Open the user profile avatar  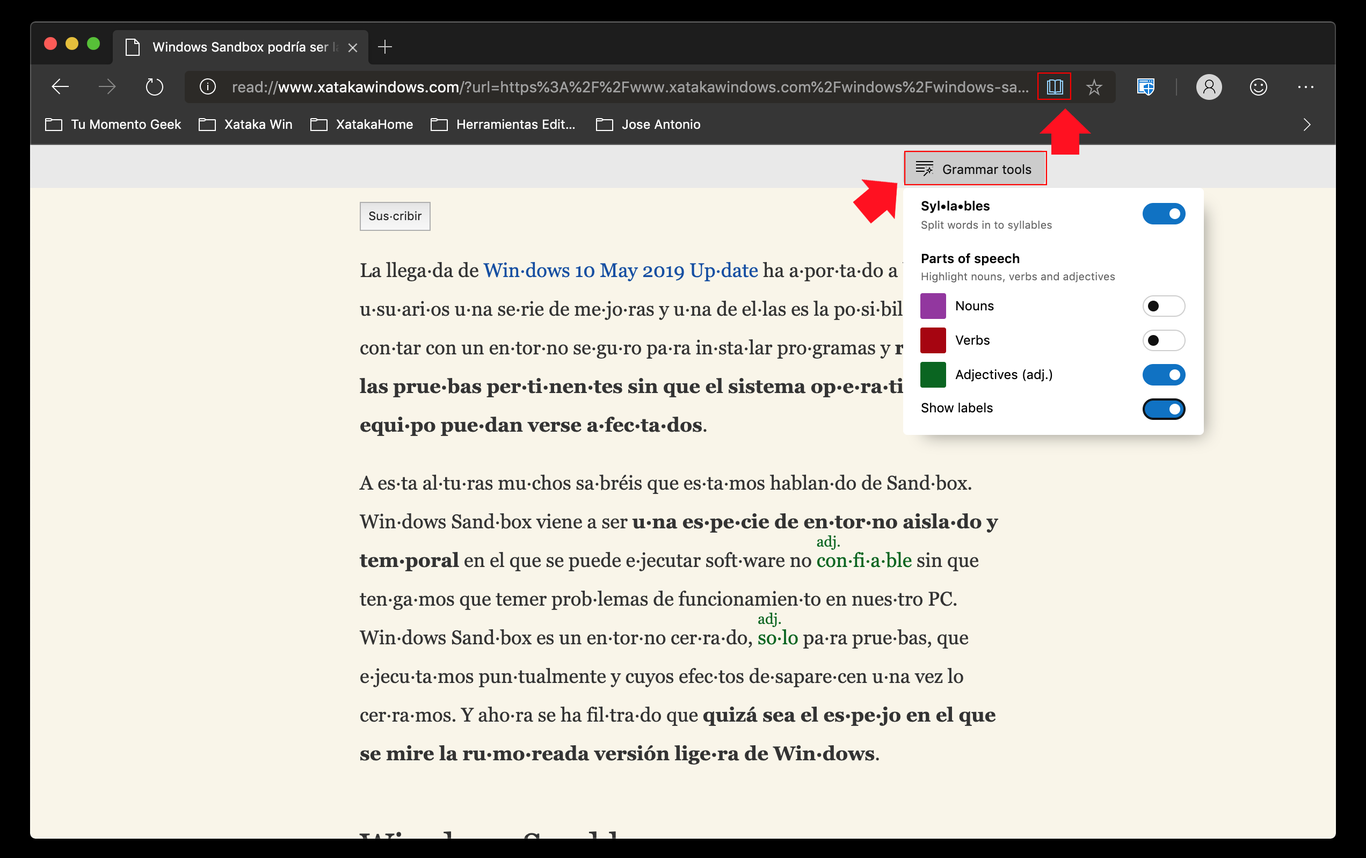coord(1209,87)
